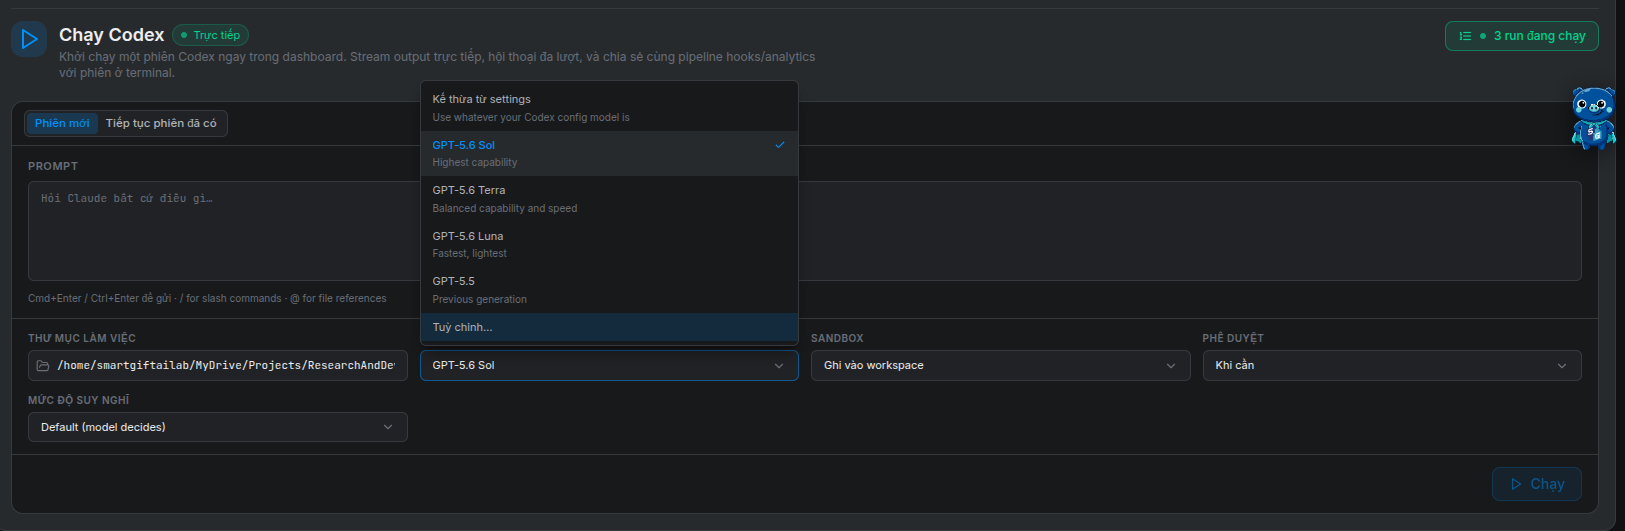Pick the GPT-5.5 previous generation option
Screen dimensions: 1625x531
click(609, 290)
